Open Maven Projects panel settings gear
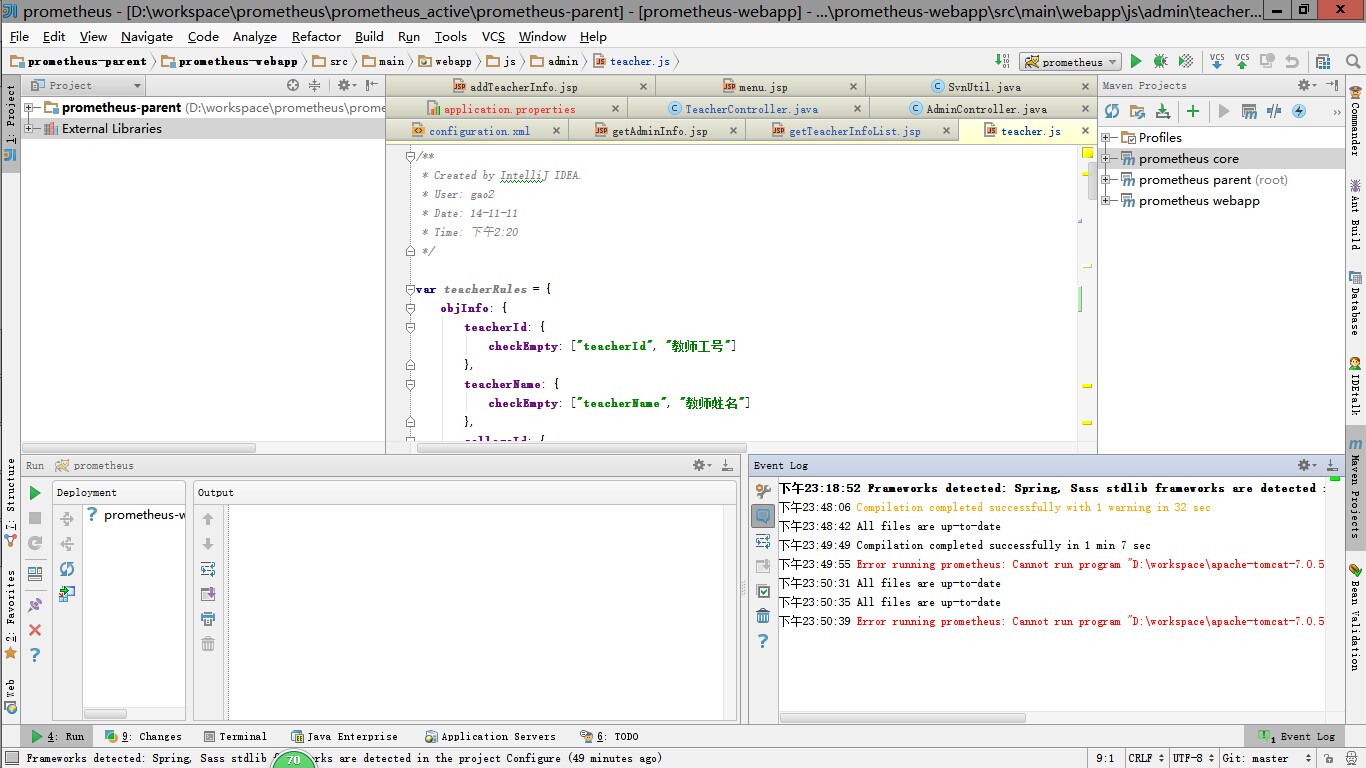The height and width of the screenshot is (768, 1366). pos(1306,86)
